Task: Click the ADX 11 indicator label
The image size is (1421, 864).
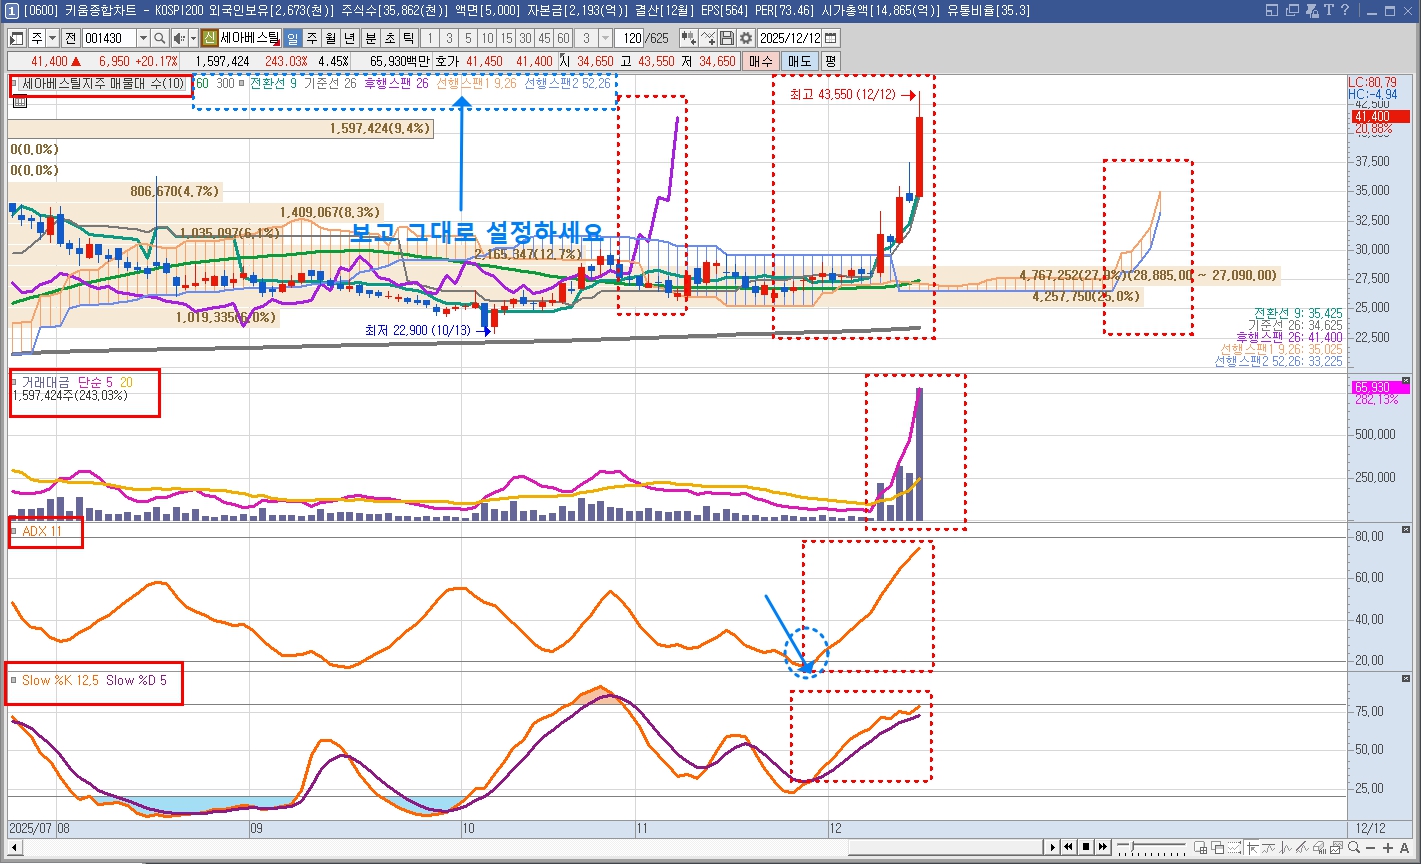Action: (42, 532)
